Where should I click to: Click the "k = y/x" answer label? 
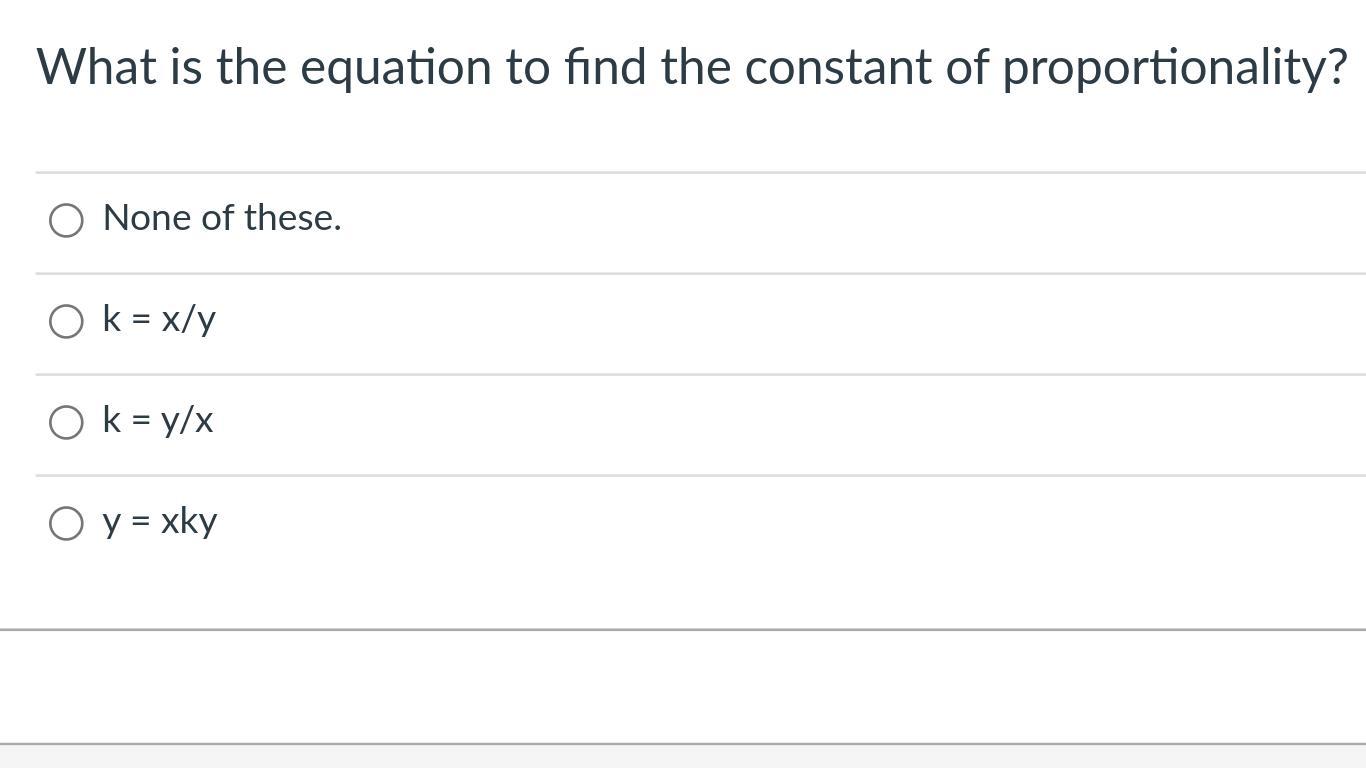point(158,420)
